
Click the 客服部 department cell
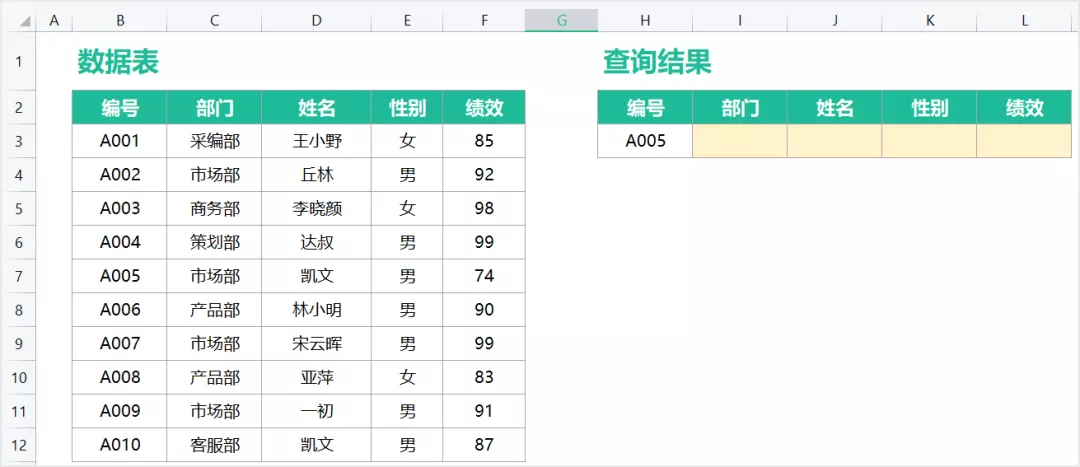coord(214,445)
